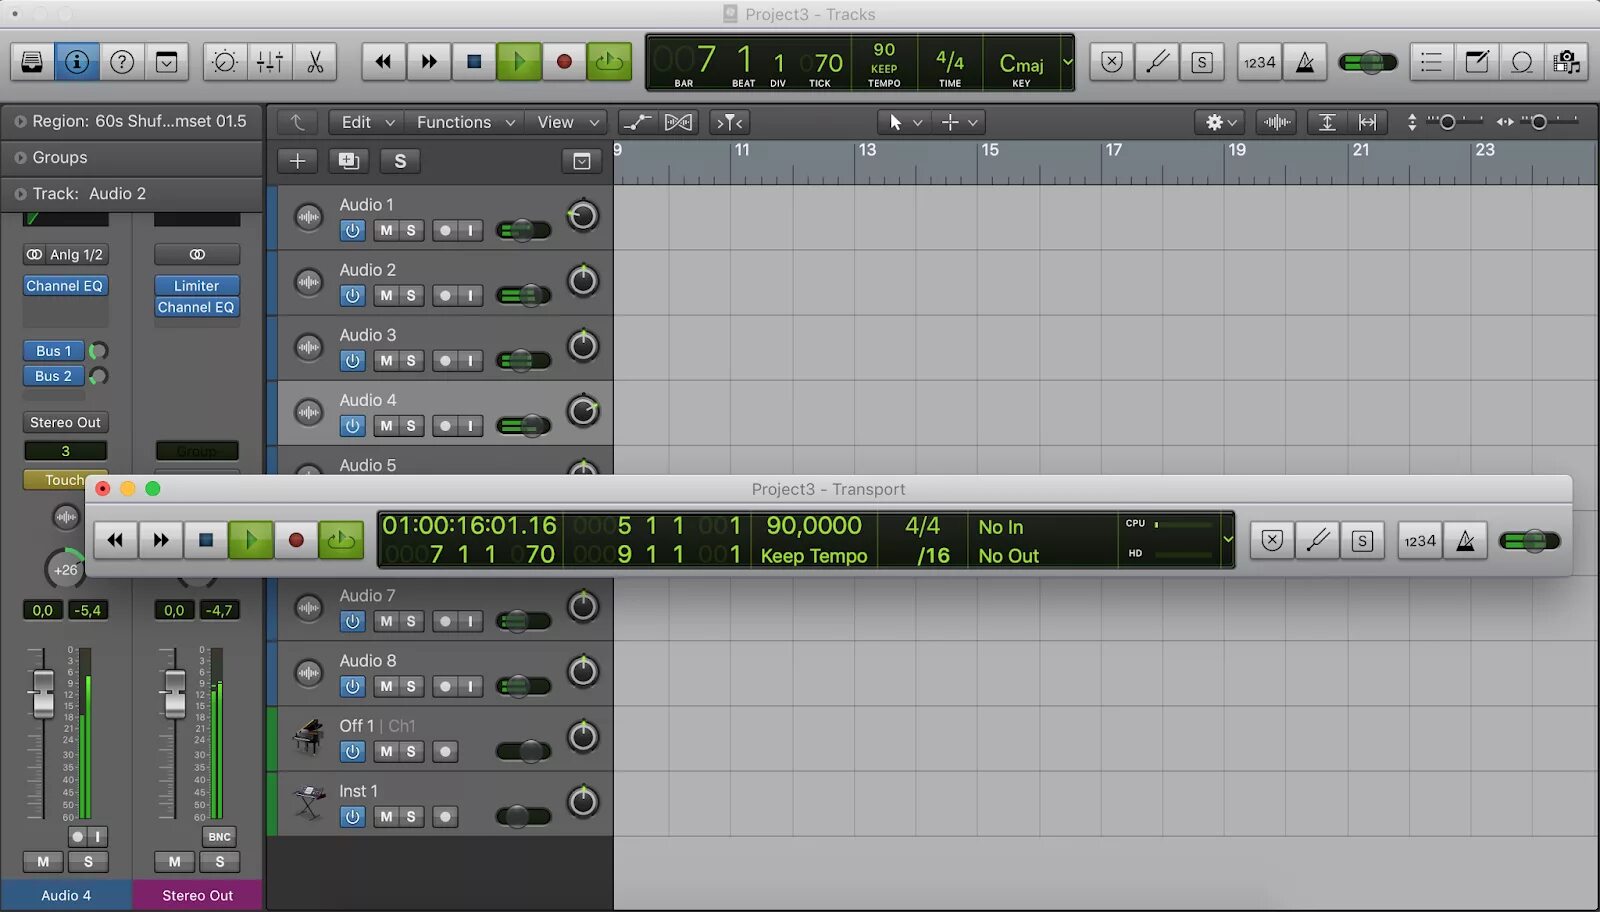Open List Editors icon

click(x=1432, y=62)
